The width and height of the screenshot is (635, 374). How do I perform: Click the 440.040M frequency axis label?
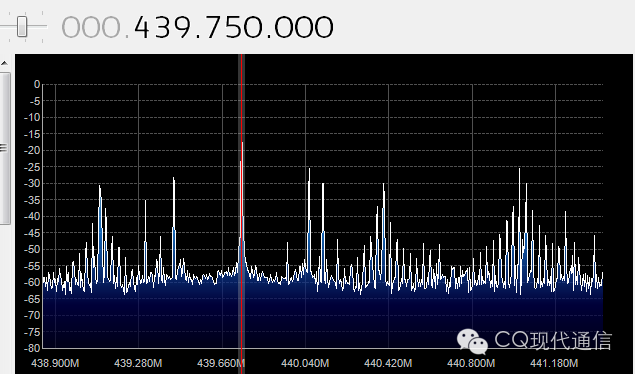305,363
